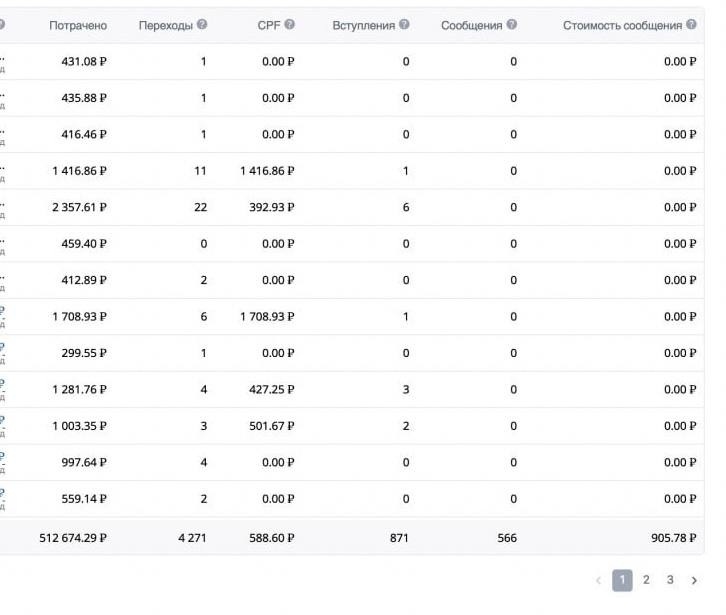Open page 2 of results
This screenshot has height=615, width=726.
(x=646, y=580)
